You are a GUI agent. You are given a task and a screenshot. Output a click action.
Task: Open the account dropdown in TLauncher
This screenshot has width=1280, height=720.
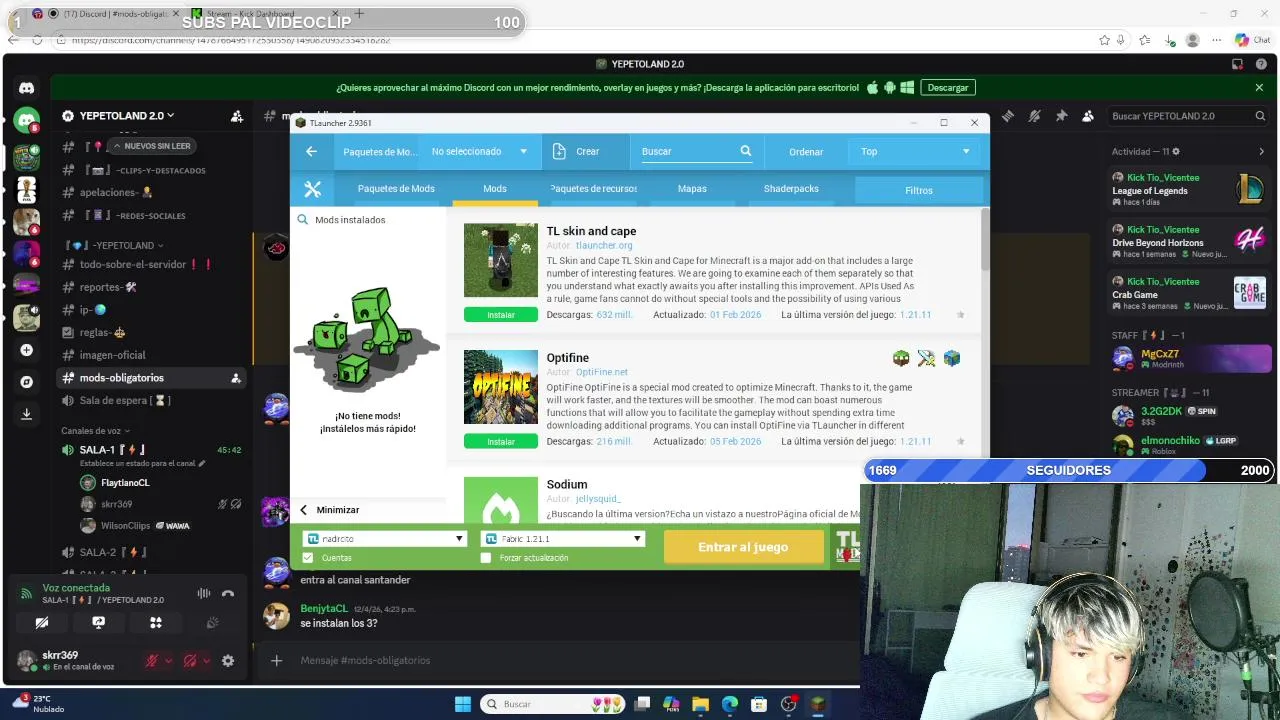385,538
